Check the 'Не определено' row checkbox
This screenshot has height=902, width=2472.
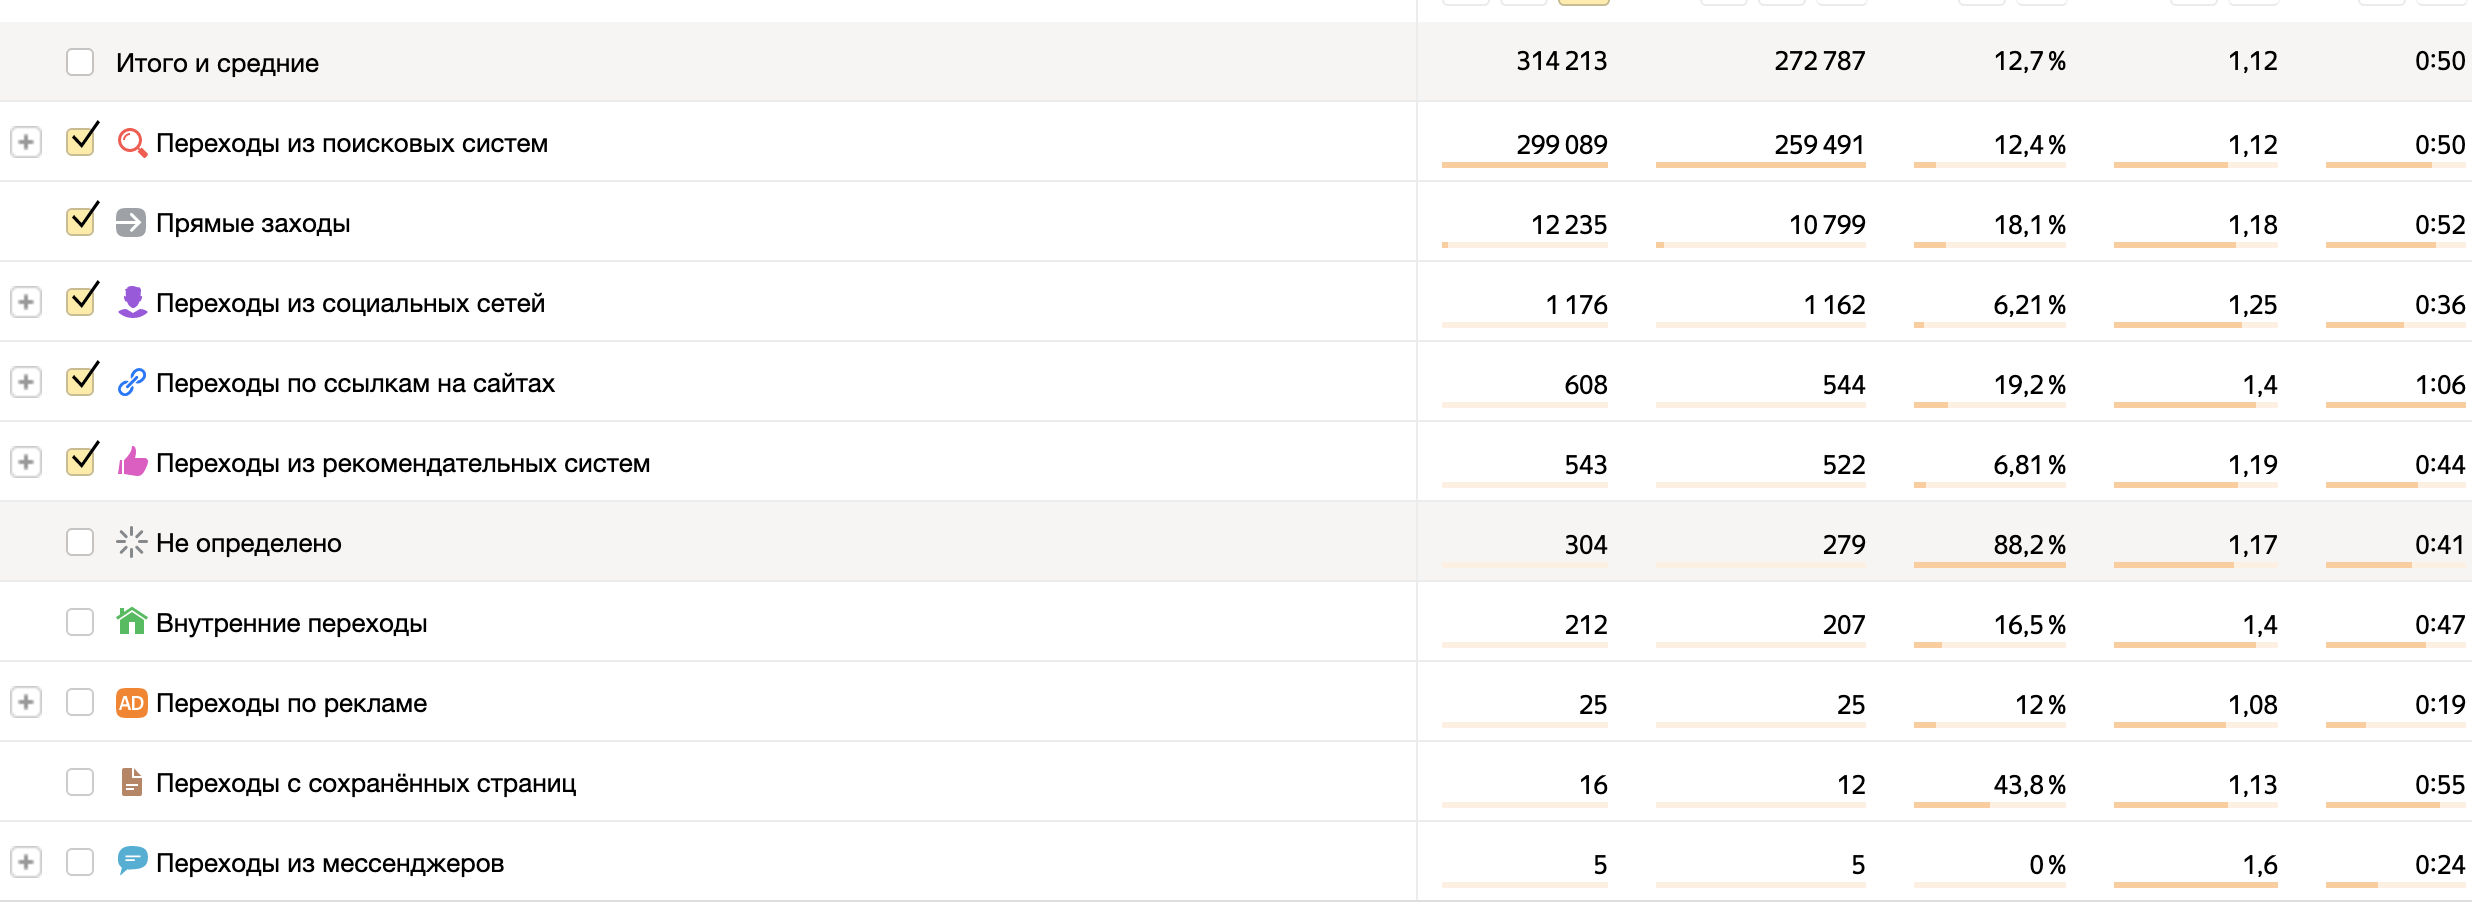tap(80, 542)
